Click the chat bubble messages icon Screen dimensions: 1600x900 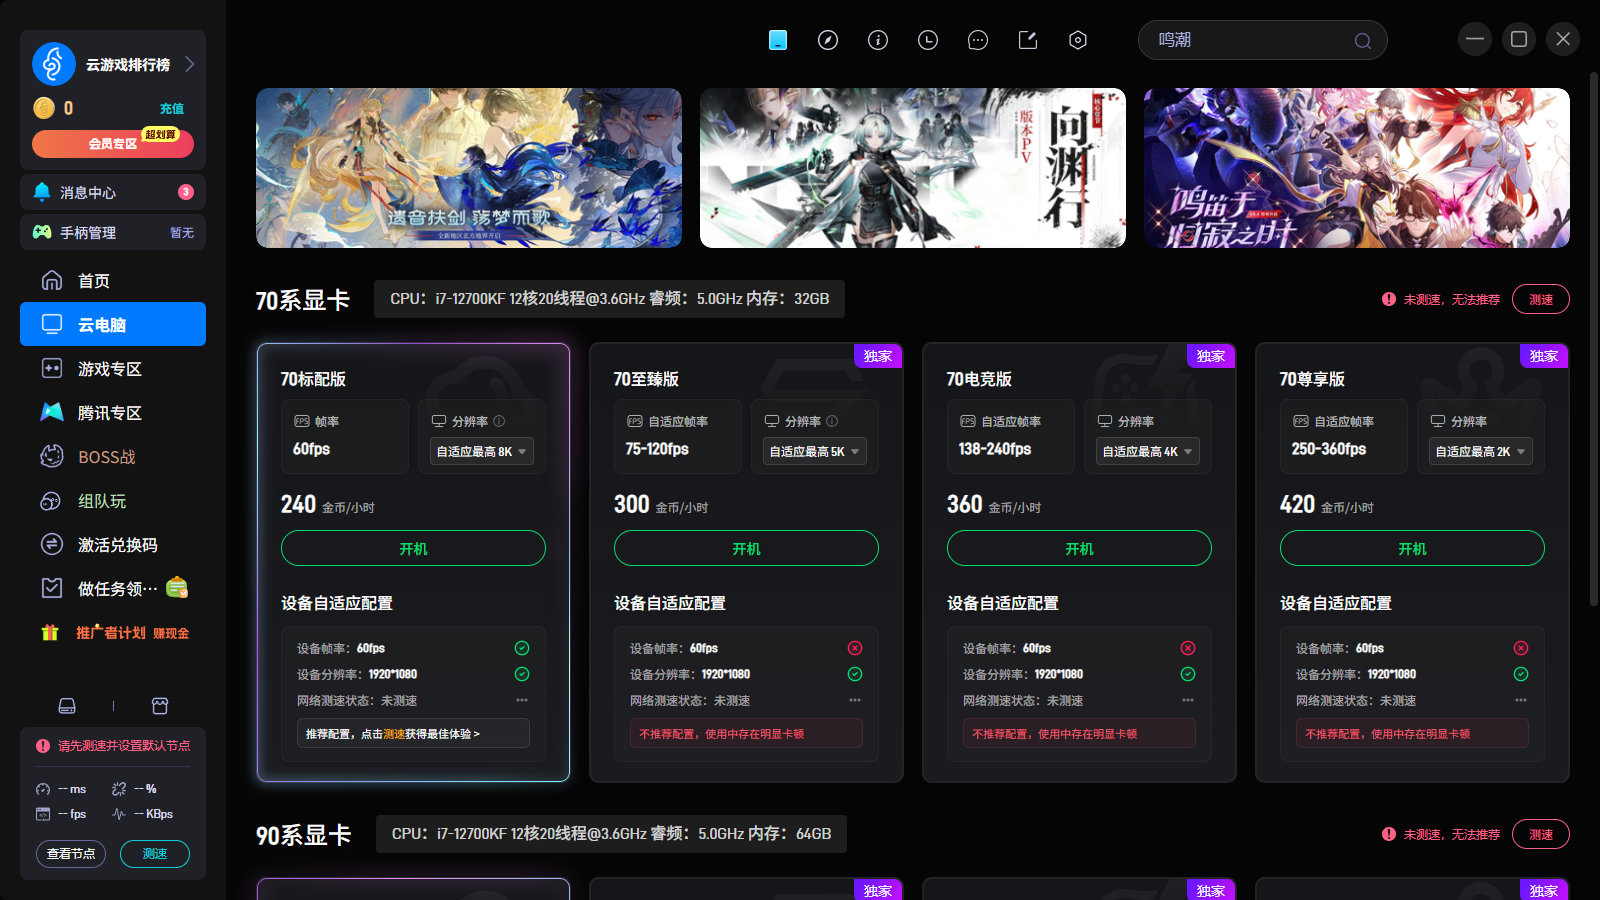point(978,40)
